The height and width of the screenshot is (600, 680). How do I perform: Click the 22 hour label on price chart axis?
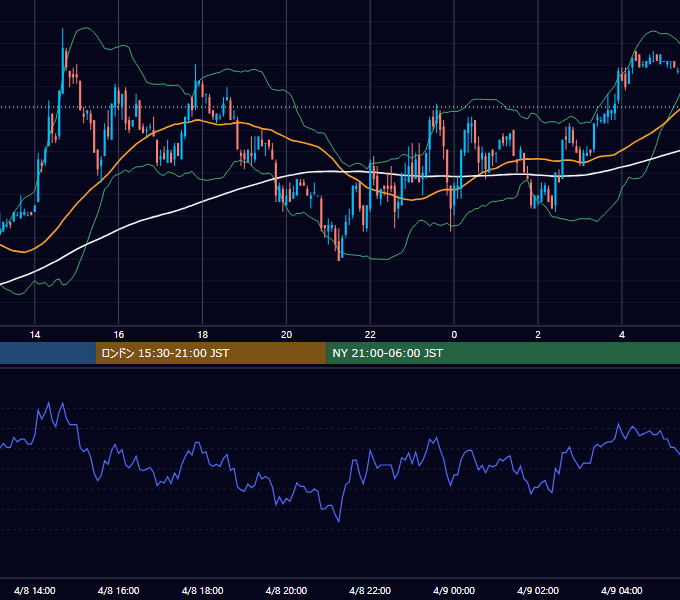click(x=370, y=335)
